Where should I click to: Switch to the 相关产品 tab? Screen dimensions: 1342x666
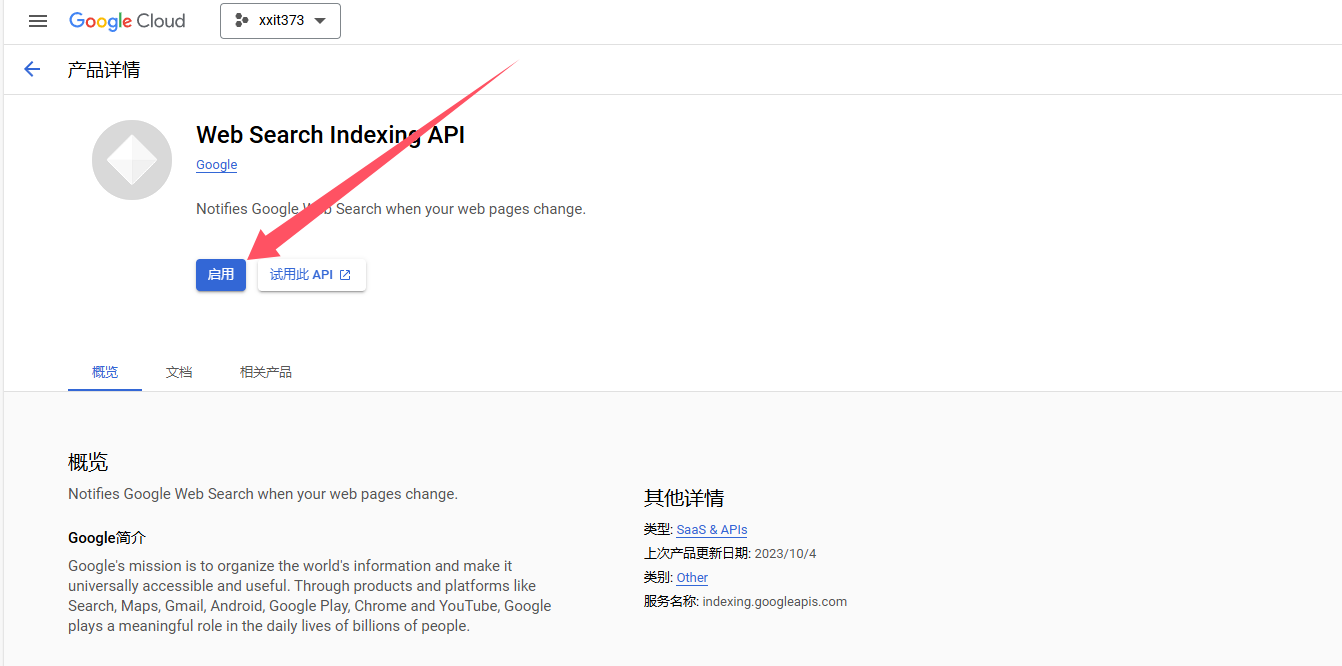(266, 372)
